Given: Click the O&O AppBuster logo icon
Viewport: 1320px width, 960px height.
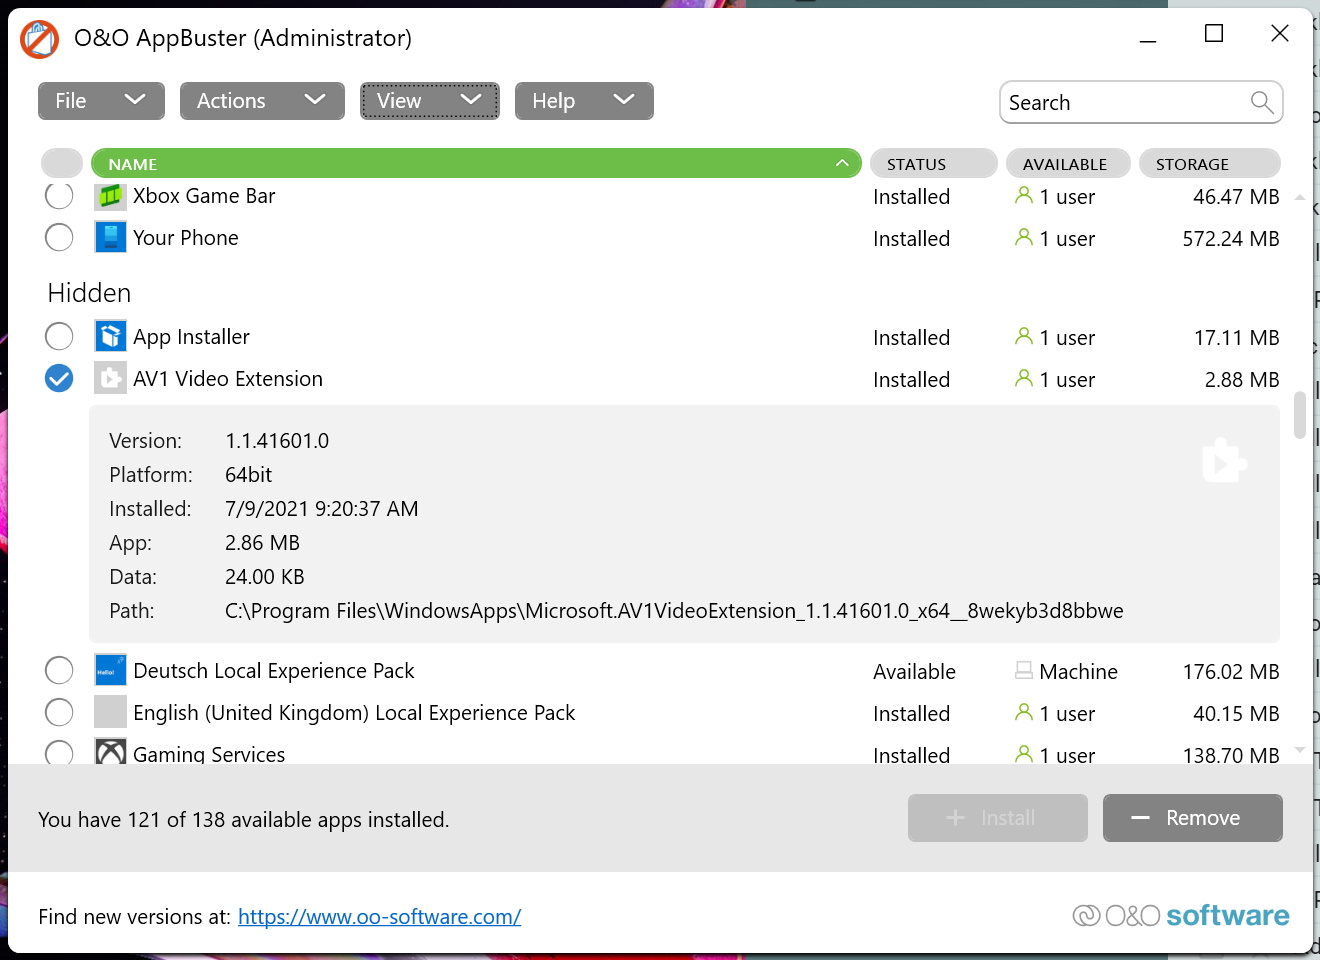Looking at the screenshot, I should [40, 39].
